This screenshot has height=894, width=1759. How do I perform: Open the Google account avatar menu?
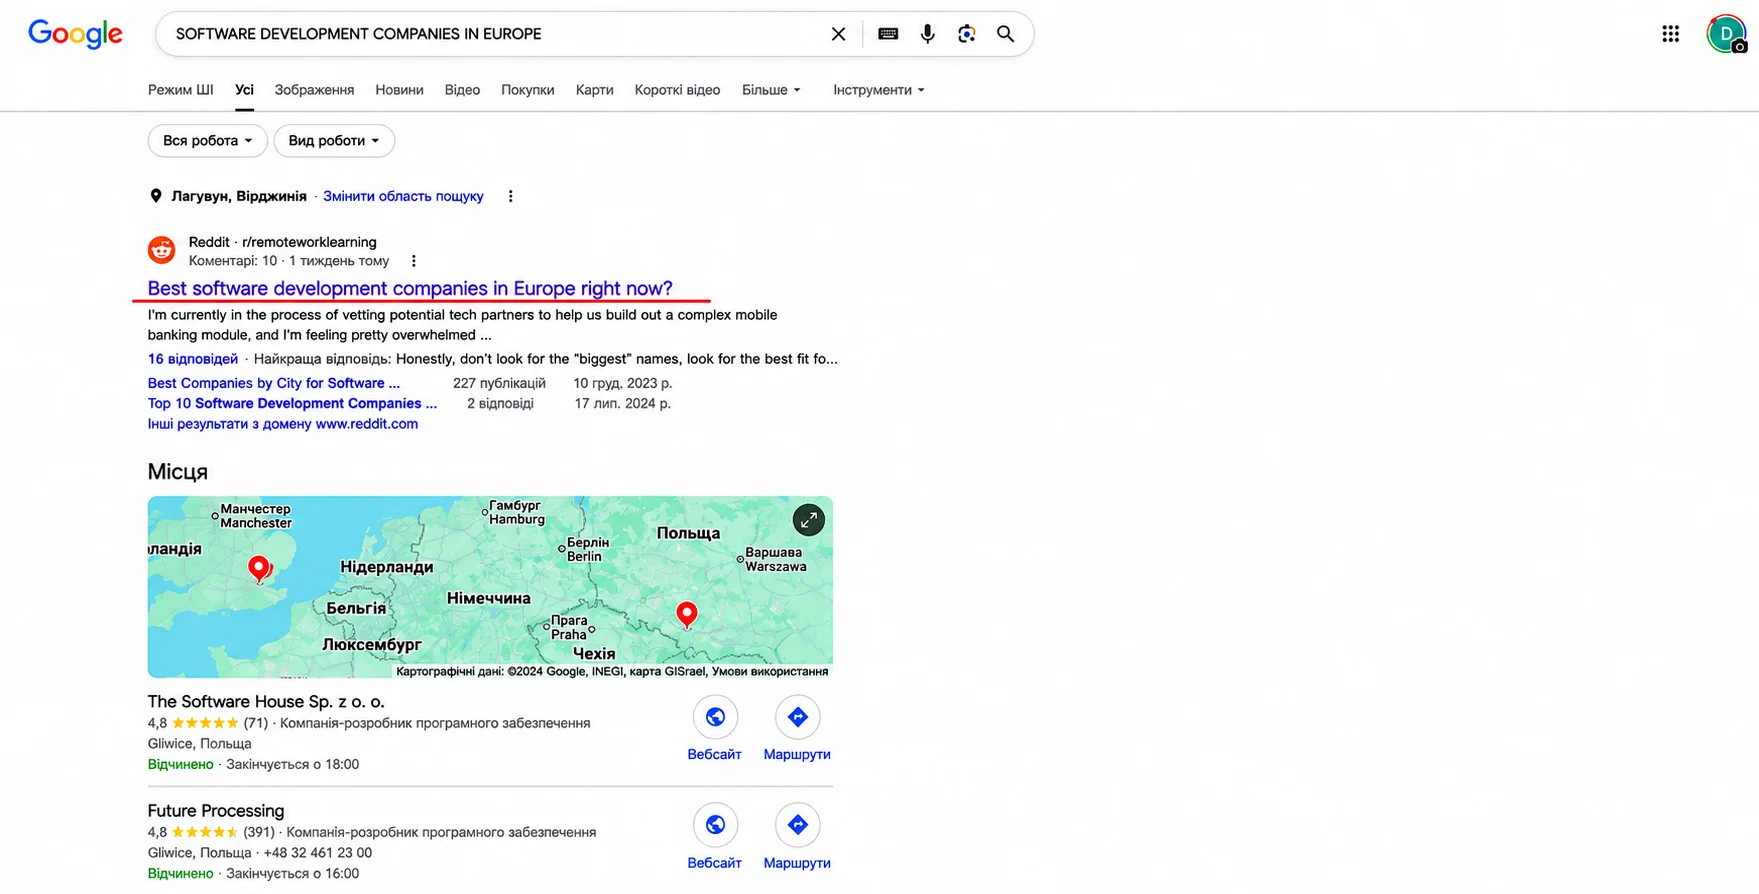click(x=1726, y=34)
